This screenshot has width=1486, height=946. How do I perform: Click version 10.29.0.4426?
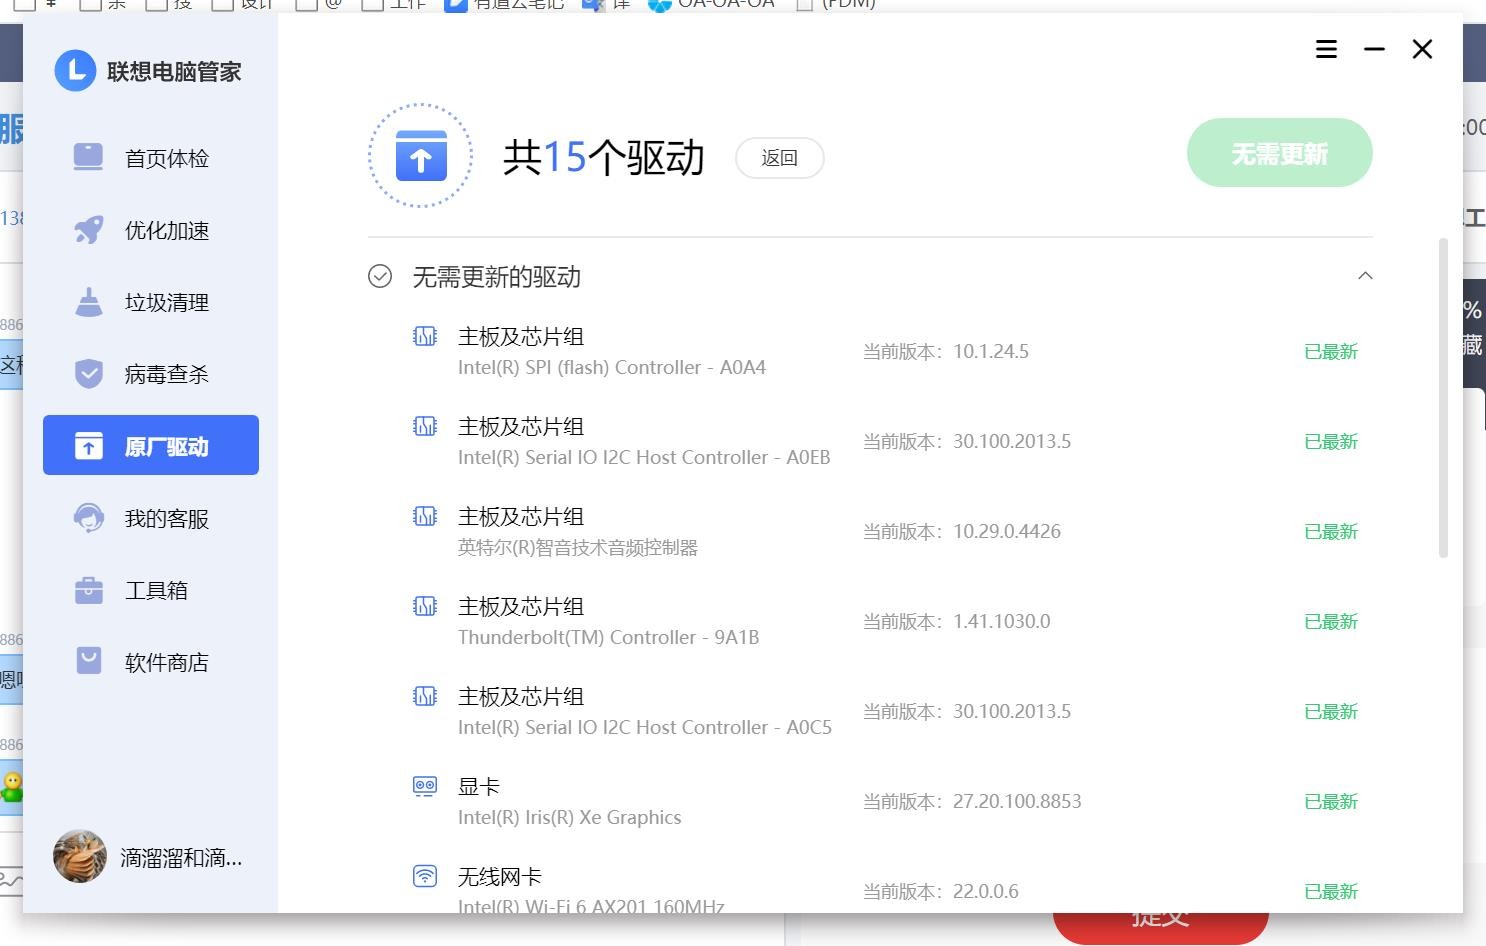(x=1007, y=531)
